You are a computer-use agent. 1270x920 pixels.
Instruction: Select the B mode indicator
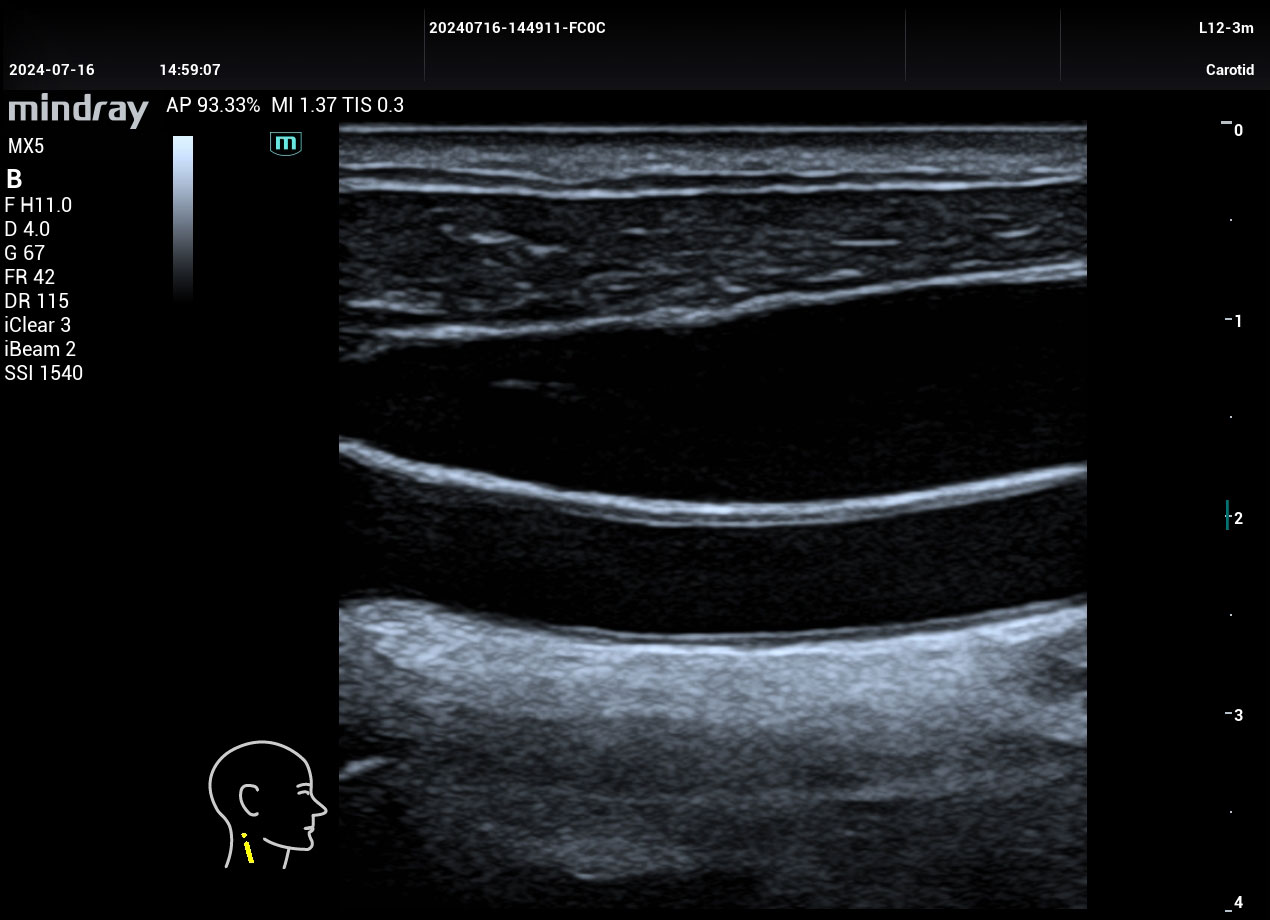14,180
